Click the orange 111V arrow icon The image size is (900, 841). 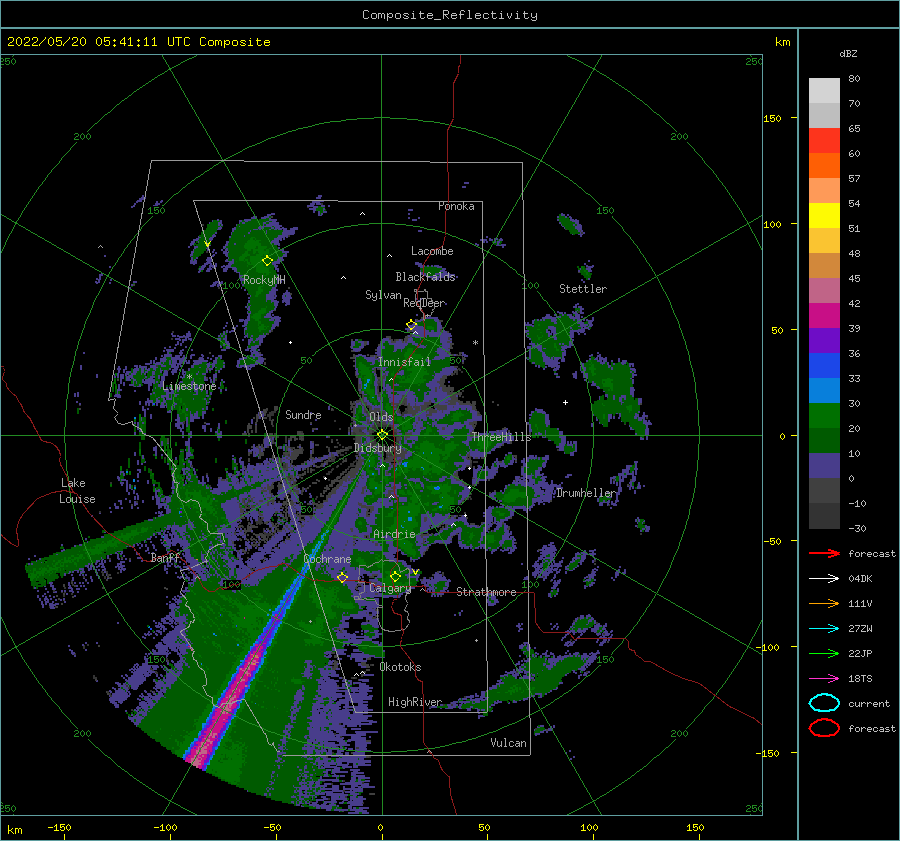coord(824,603)
